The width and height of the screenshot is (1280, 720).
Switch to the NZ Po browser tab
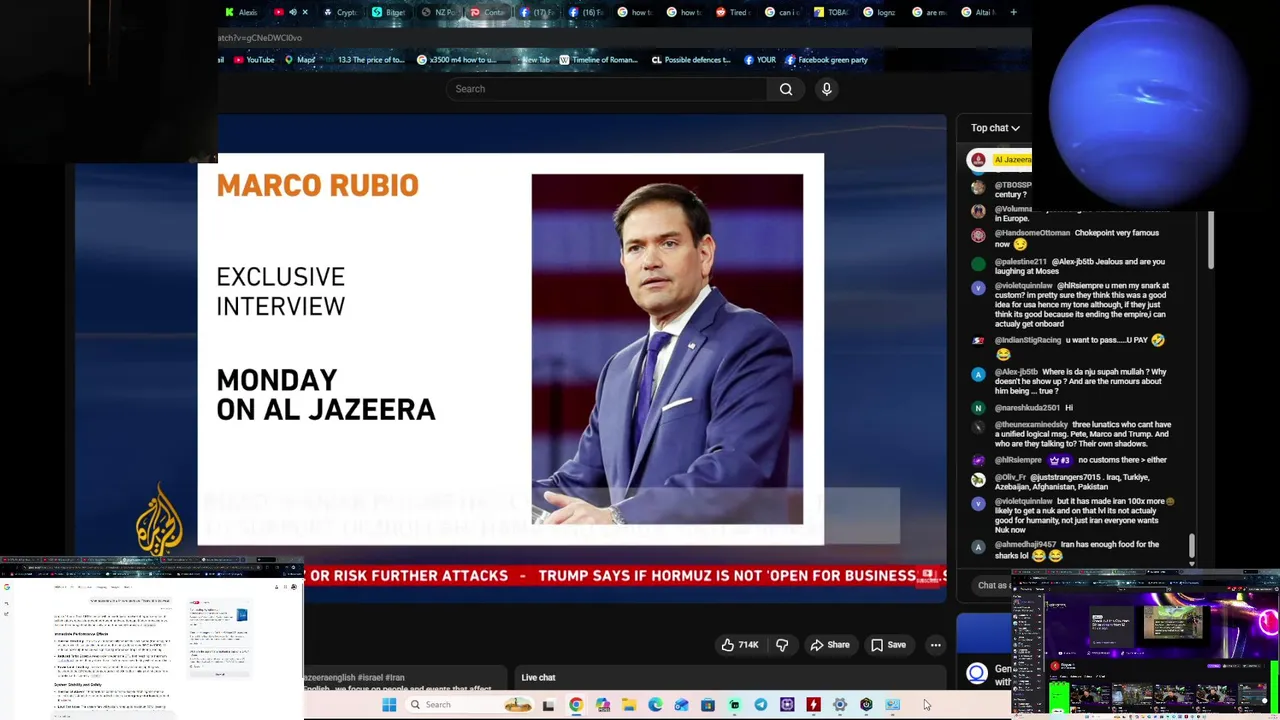(x=440, y=12)
